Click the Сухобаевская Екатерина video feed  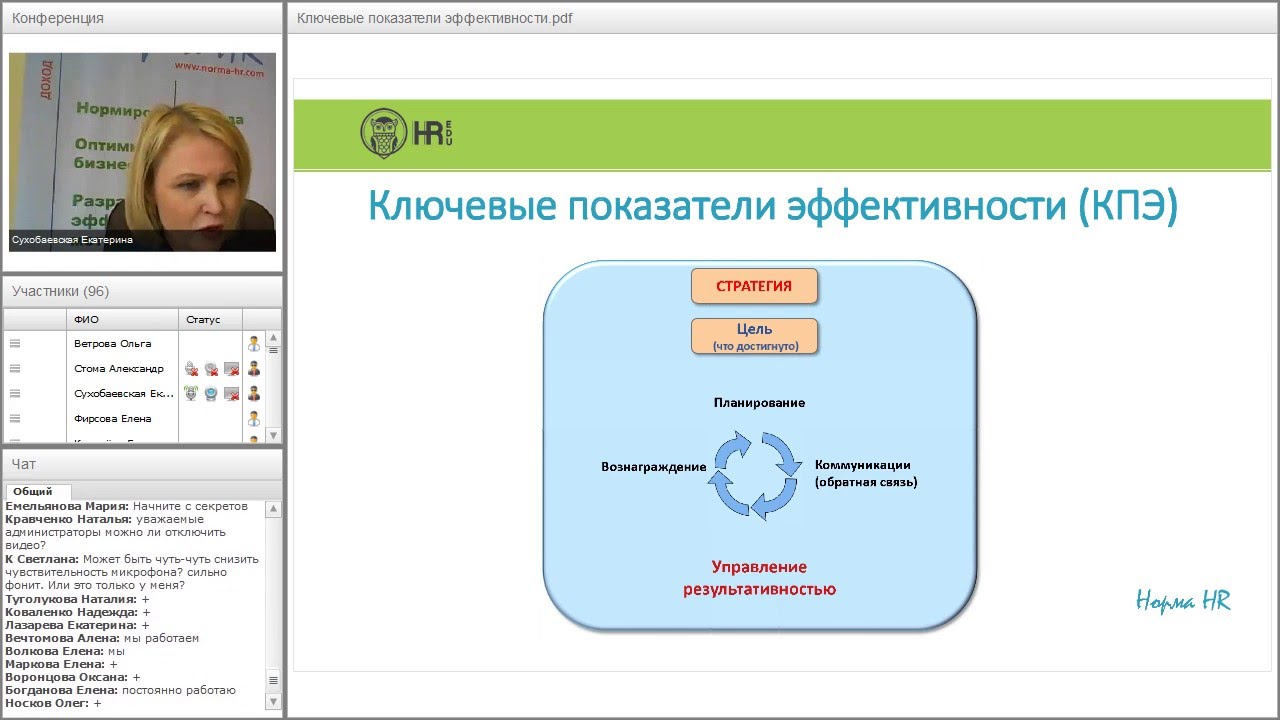pyautogui.click(x=142, y=151)
